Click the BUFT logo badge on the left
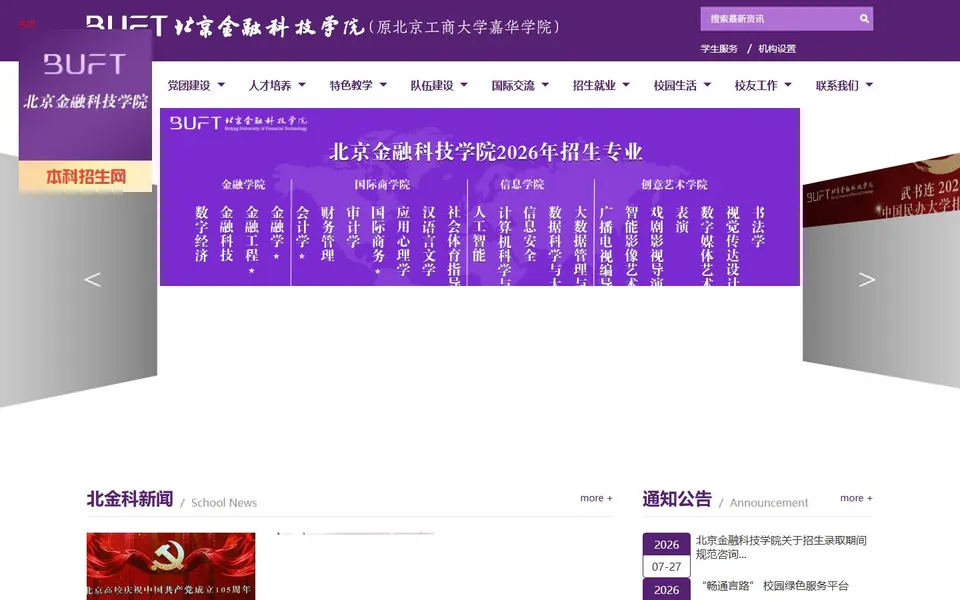Viewport: 960px width, 600px height. pos(85,95)
